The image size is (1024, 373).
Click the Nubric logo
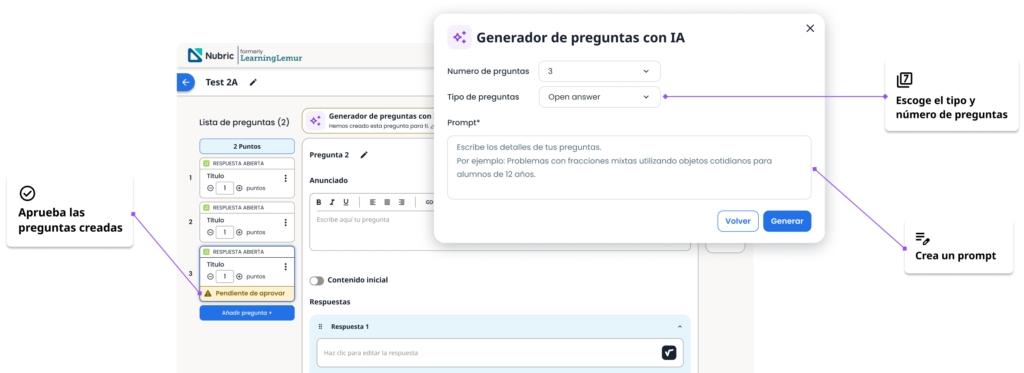[211, 56]
